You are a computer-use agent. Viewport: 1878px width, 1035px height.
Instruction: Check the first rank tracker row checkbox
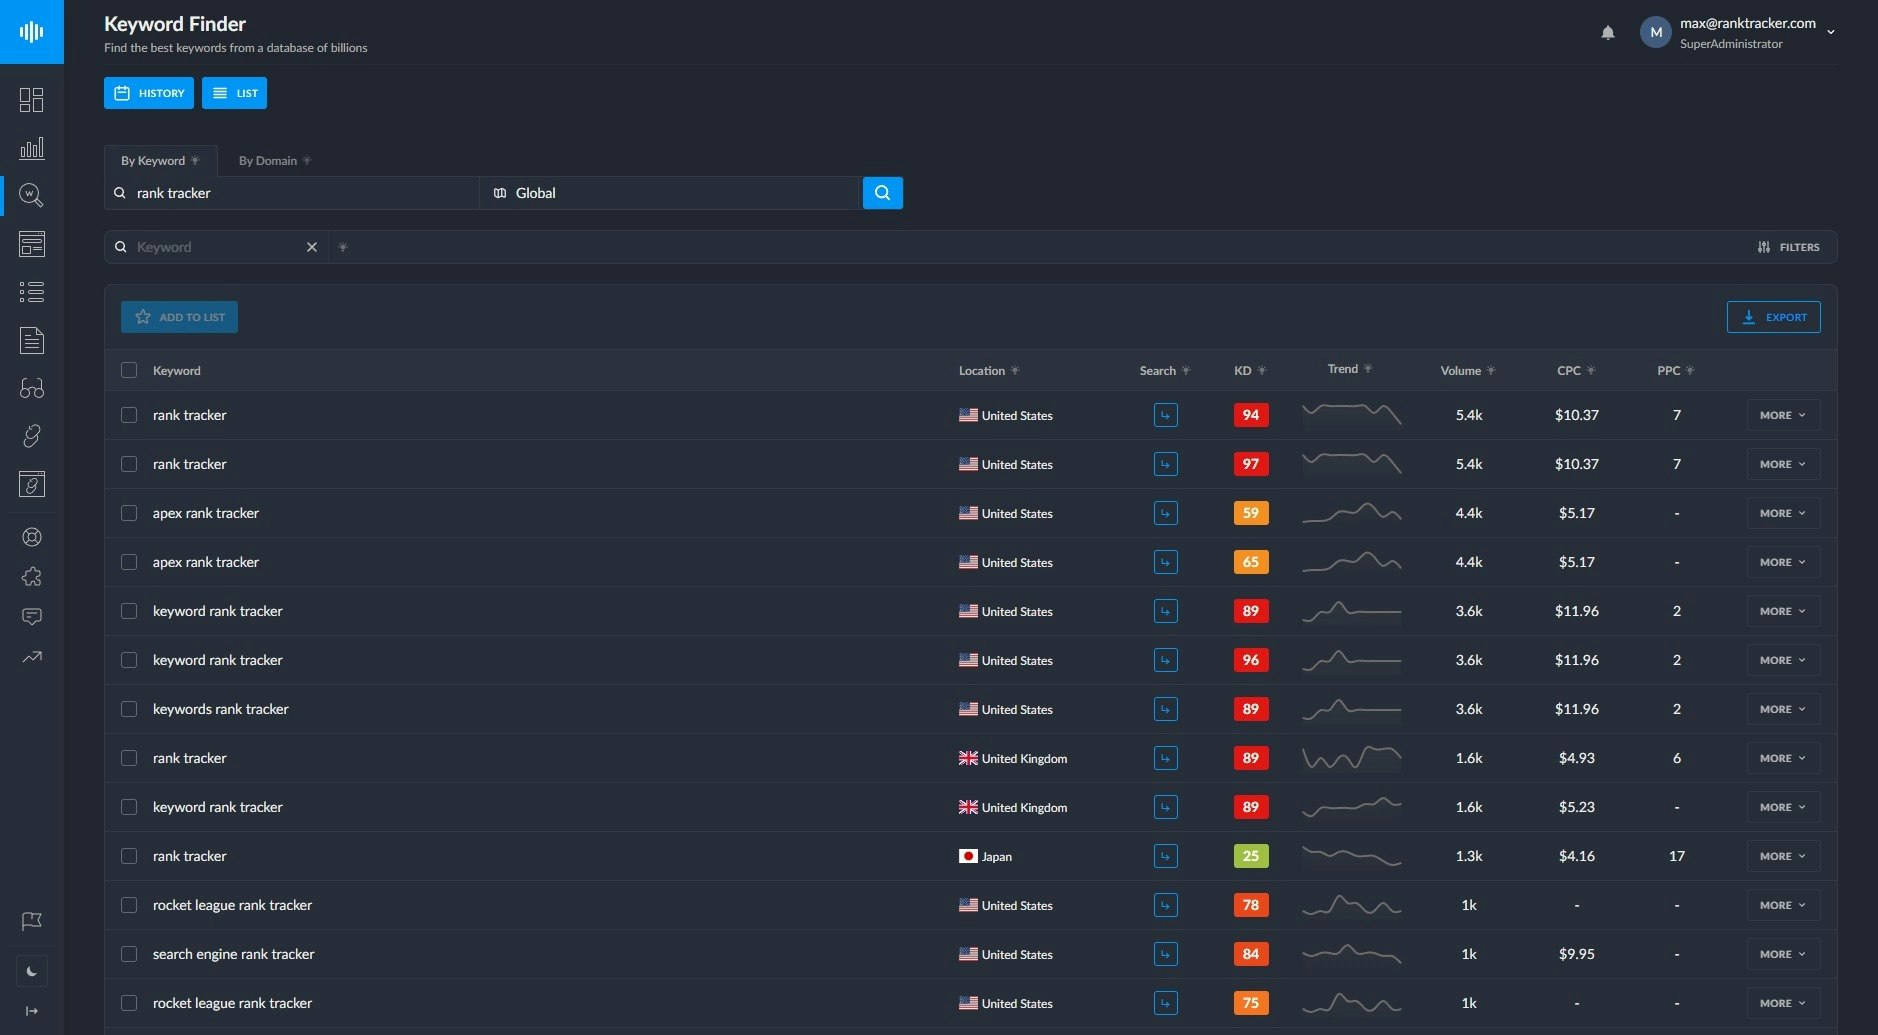point(129,415)
